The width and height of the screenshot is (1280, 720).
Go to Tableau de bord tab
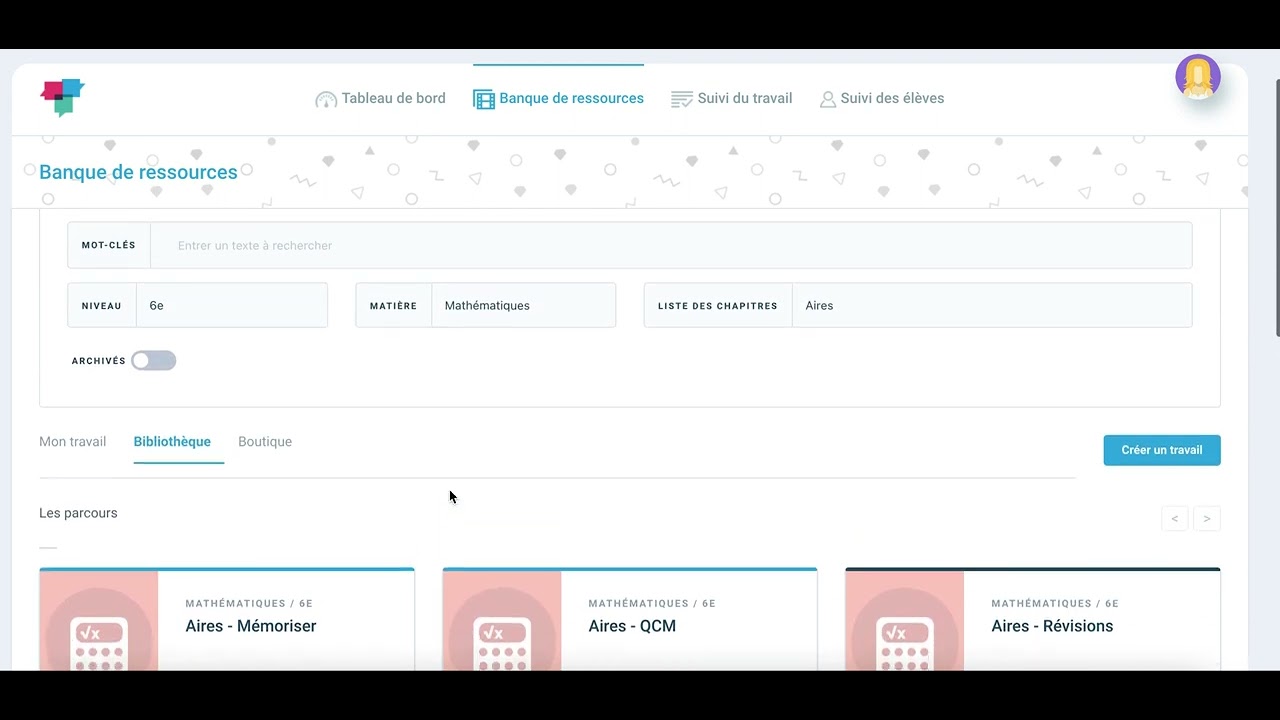pos(381,98)
